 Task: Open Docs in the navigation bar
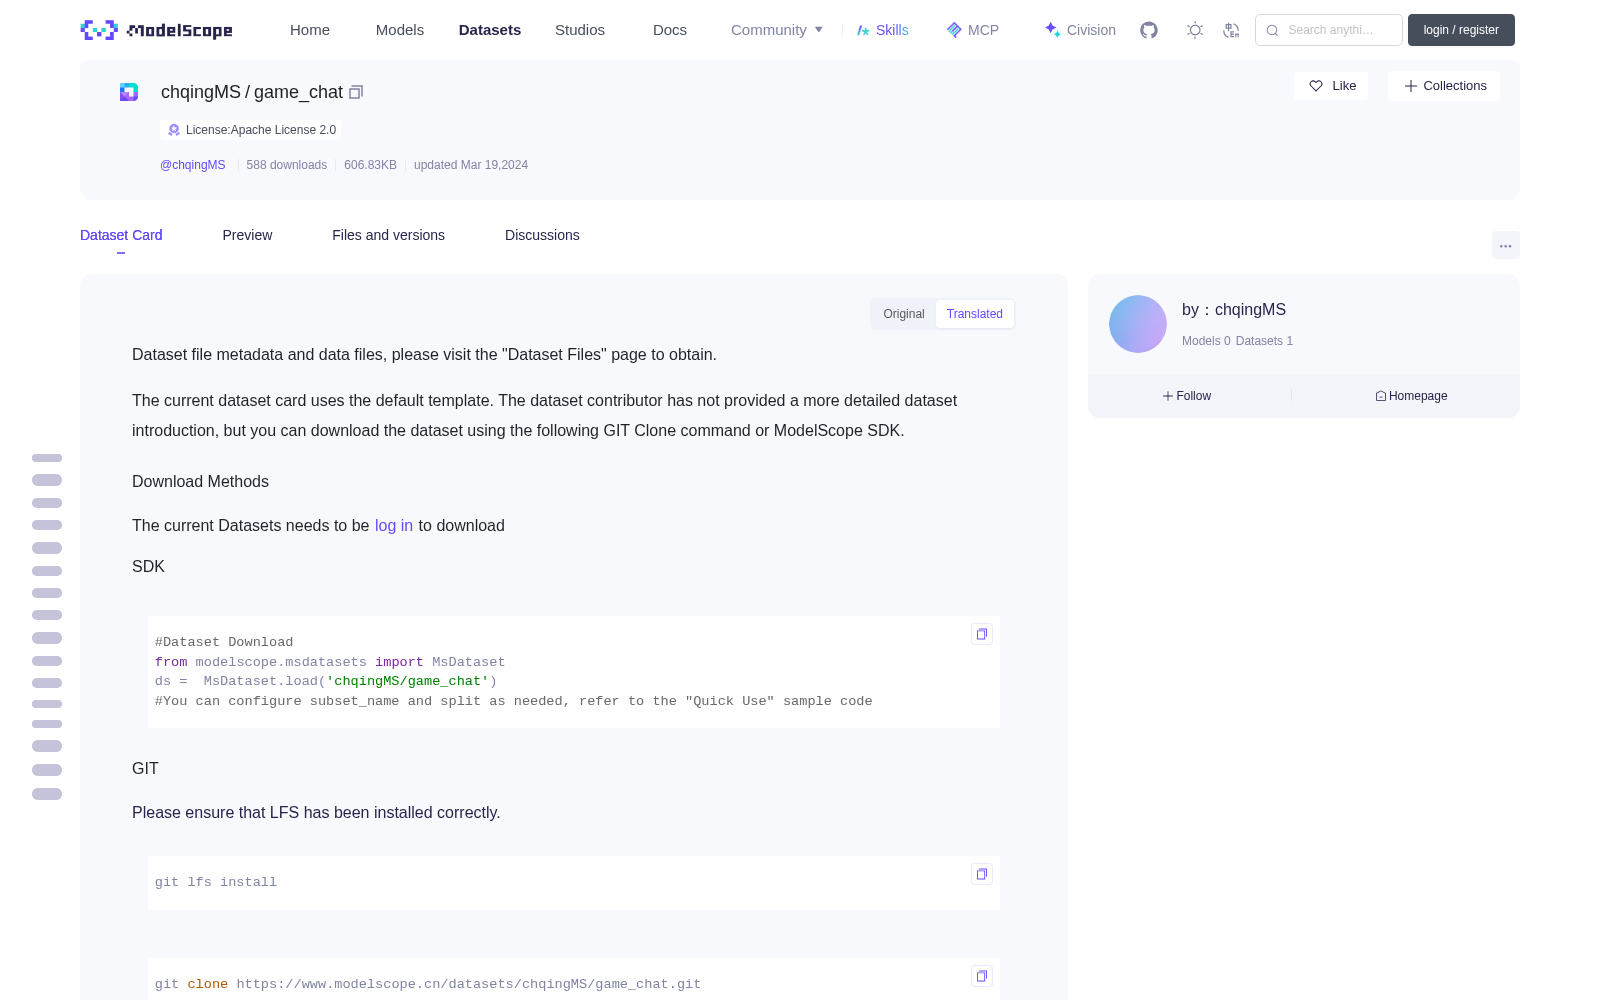670,30
